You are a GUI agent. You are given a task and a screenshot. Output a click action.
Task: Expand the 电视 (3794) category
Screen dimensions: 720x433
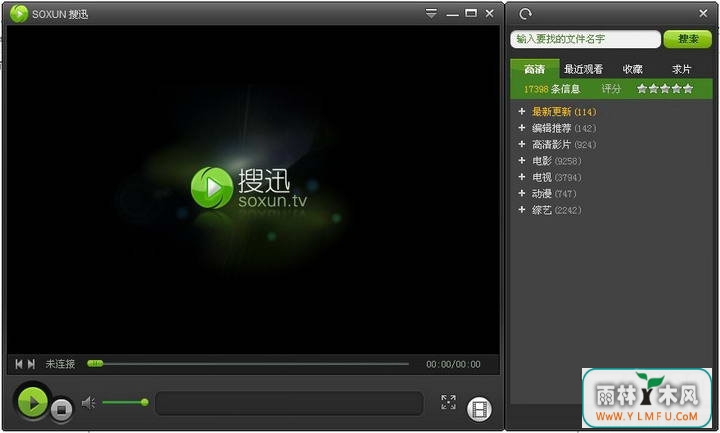522,177
